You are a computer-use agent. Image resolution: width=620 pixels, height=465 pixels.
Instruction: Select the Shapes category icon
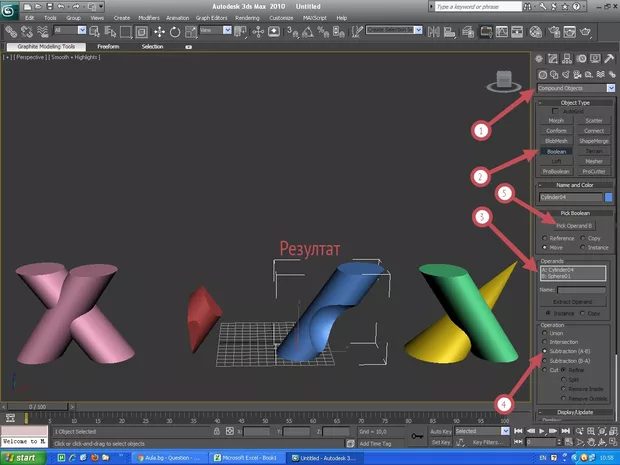pos(555,75)
